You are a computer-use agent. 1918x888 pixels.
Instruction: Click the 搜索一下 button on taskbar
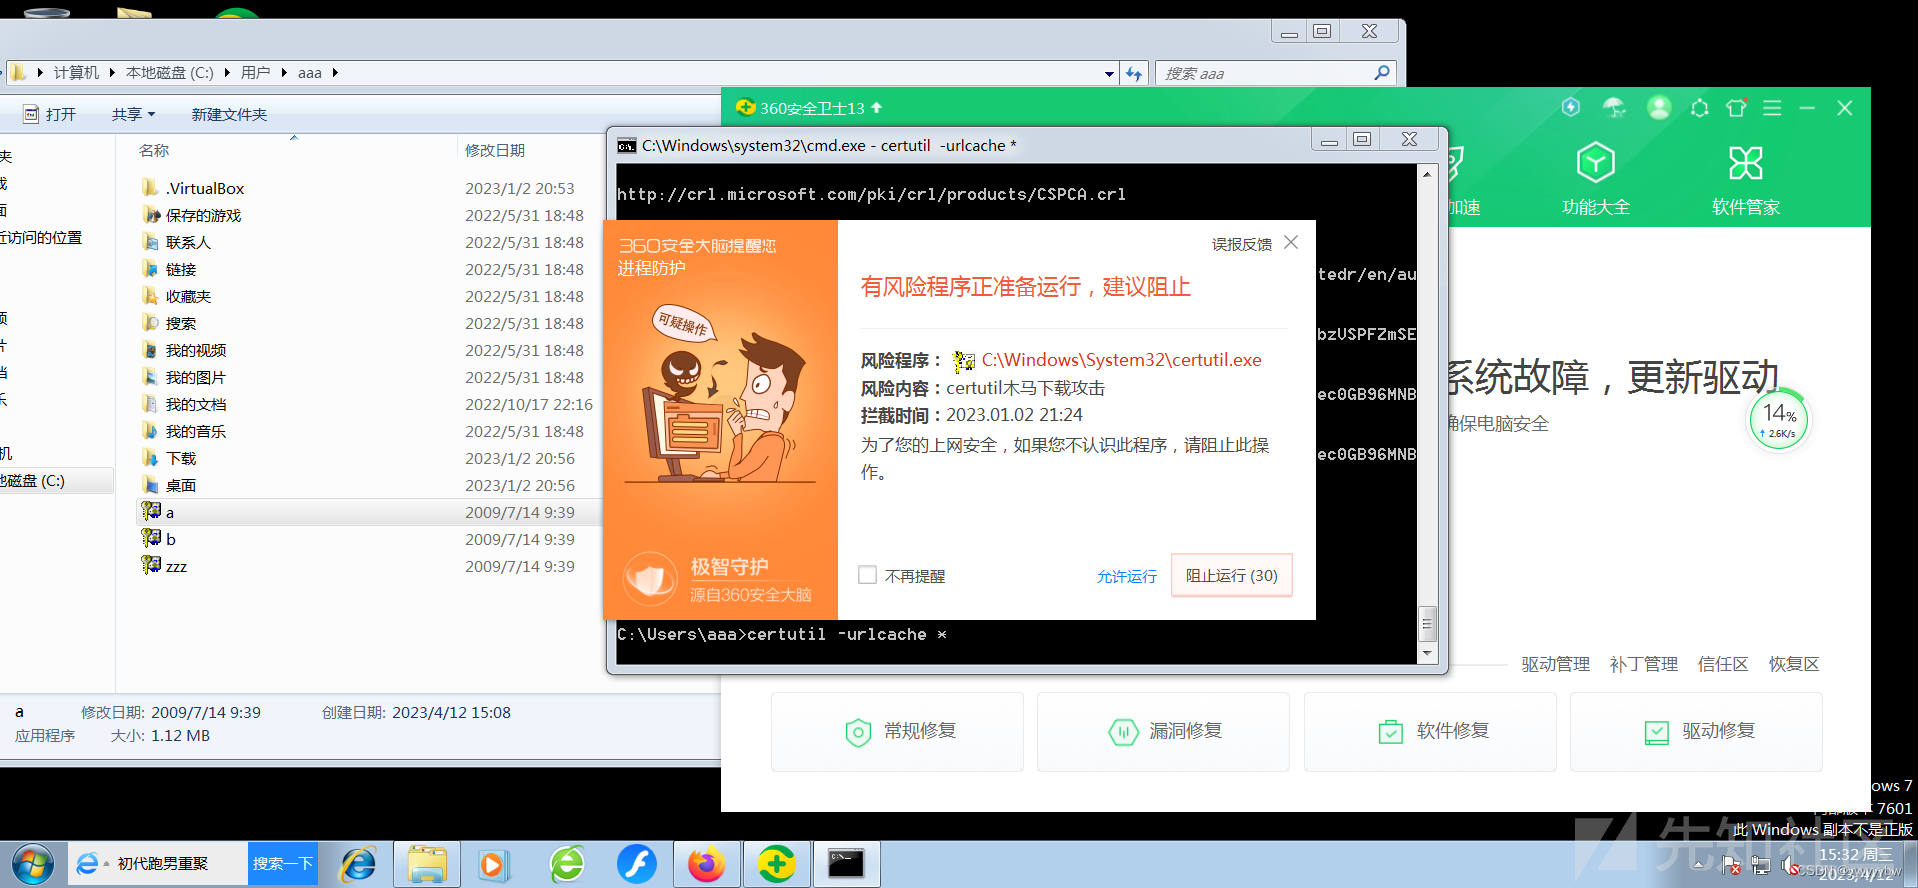click(283, 863)
